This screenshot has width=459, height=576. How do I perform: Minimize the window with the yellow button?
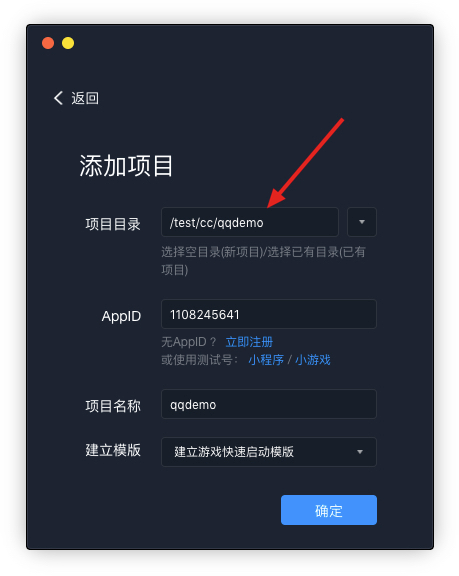coord(68,43)
